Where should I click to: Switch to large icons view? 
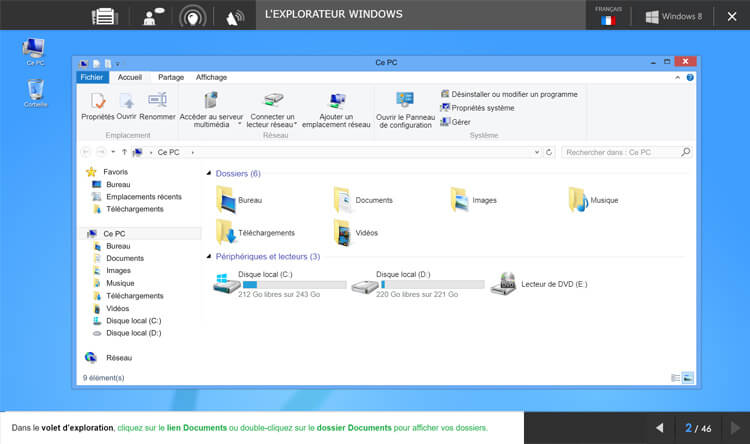pos(688,378)
